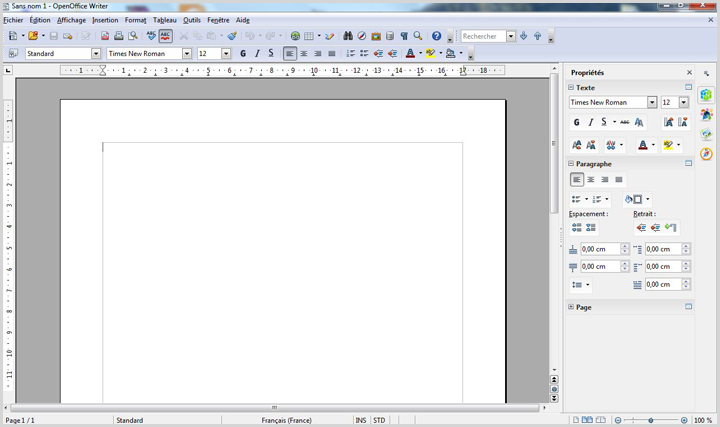Screen dimensions: 720x427
Task: Click Font Color A in formatting toolbar
Action: point(411,53)
